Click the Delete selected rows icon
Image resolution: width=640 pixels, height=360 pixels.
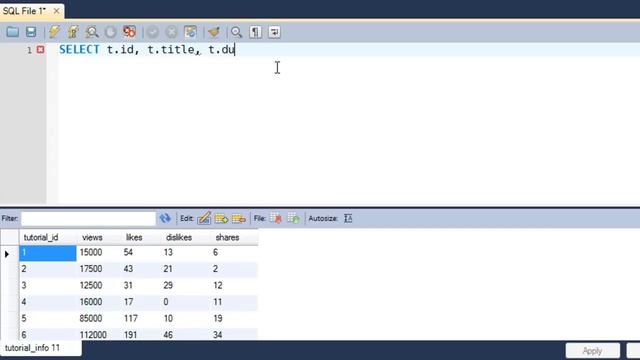click(239, 218)
